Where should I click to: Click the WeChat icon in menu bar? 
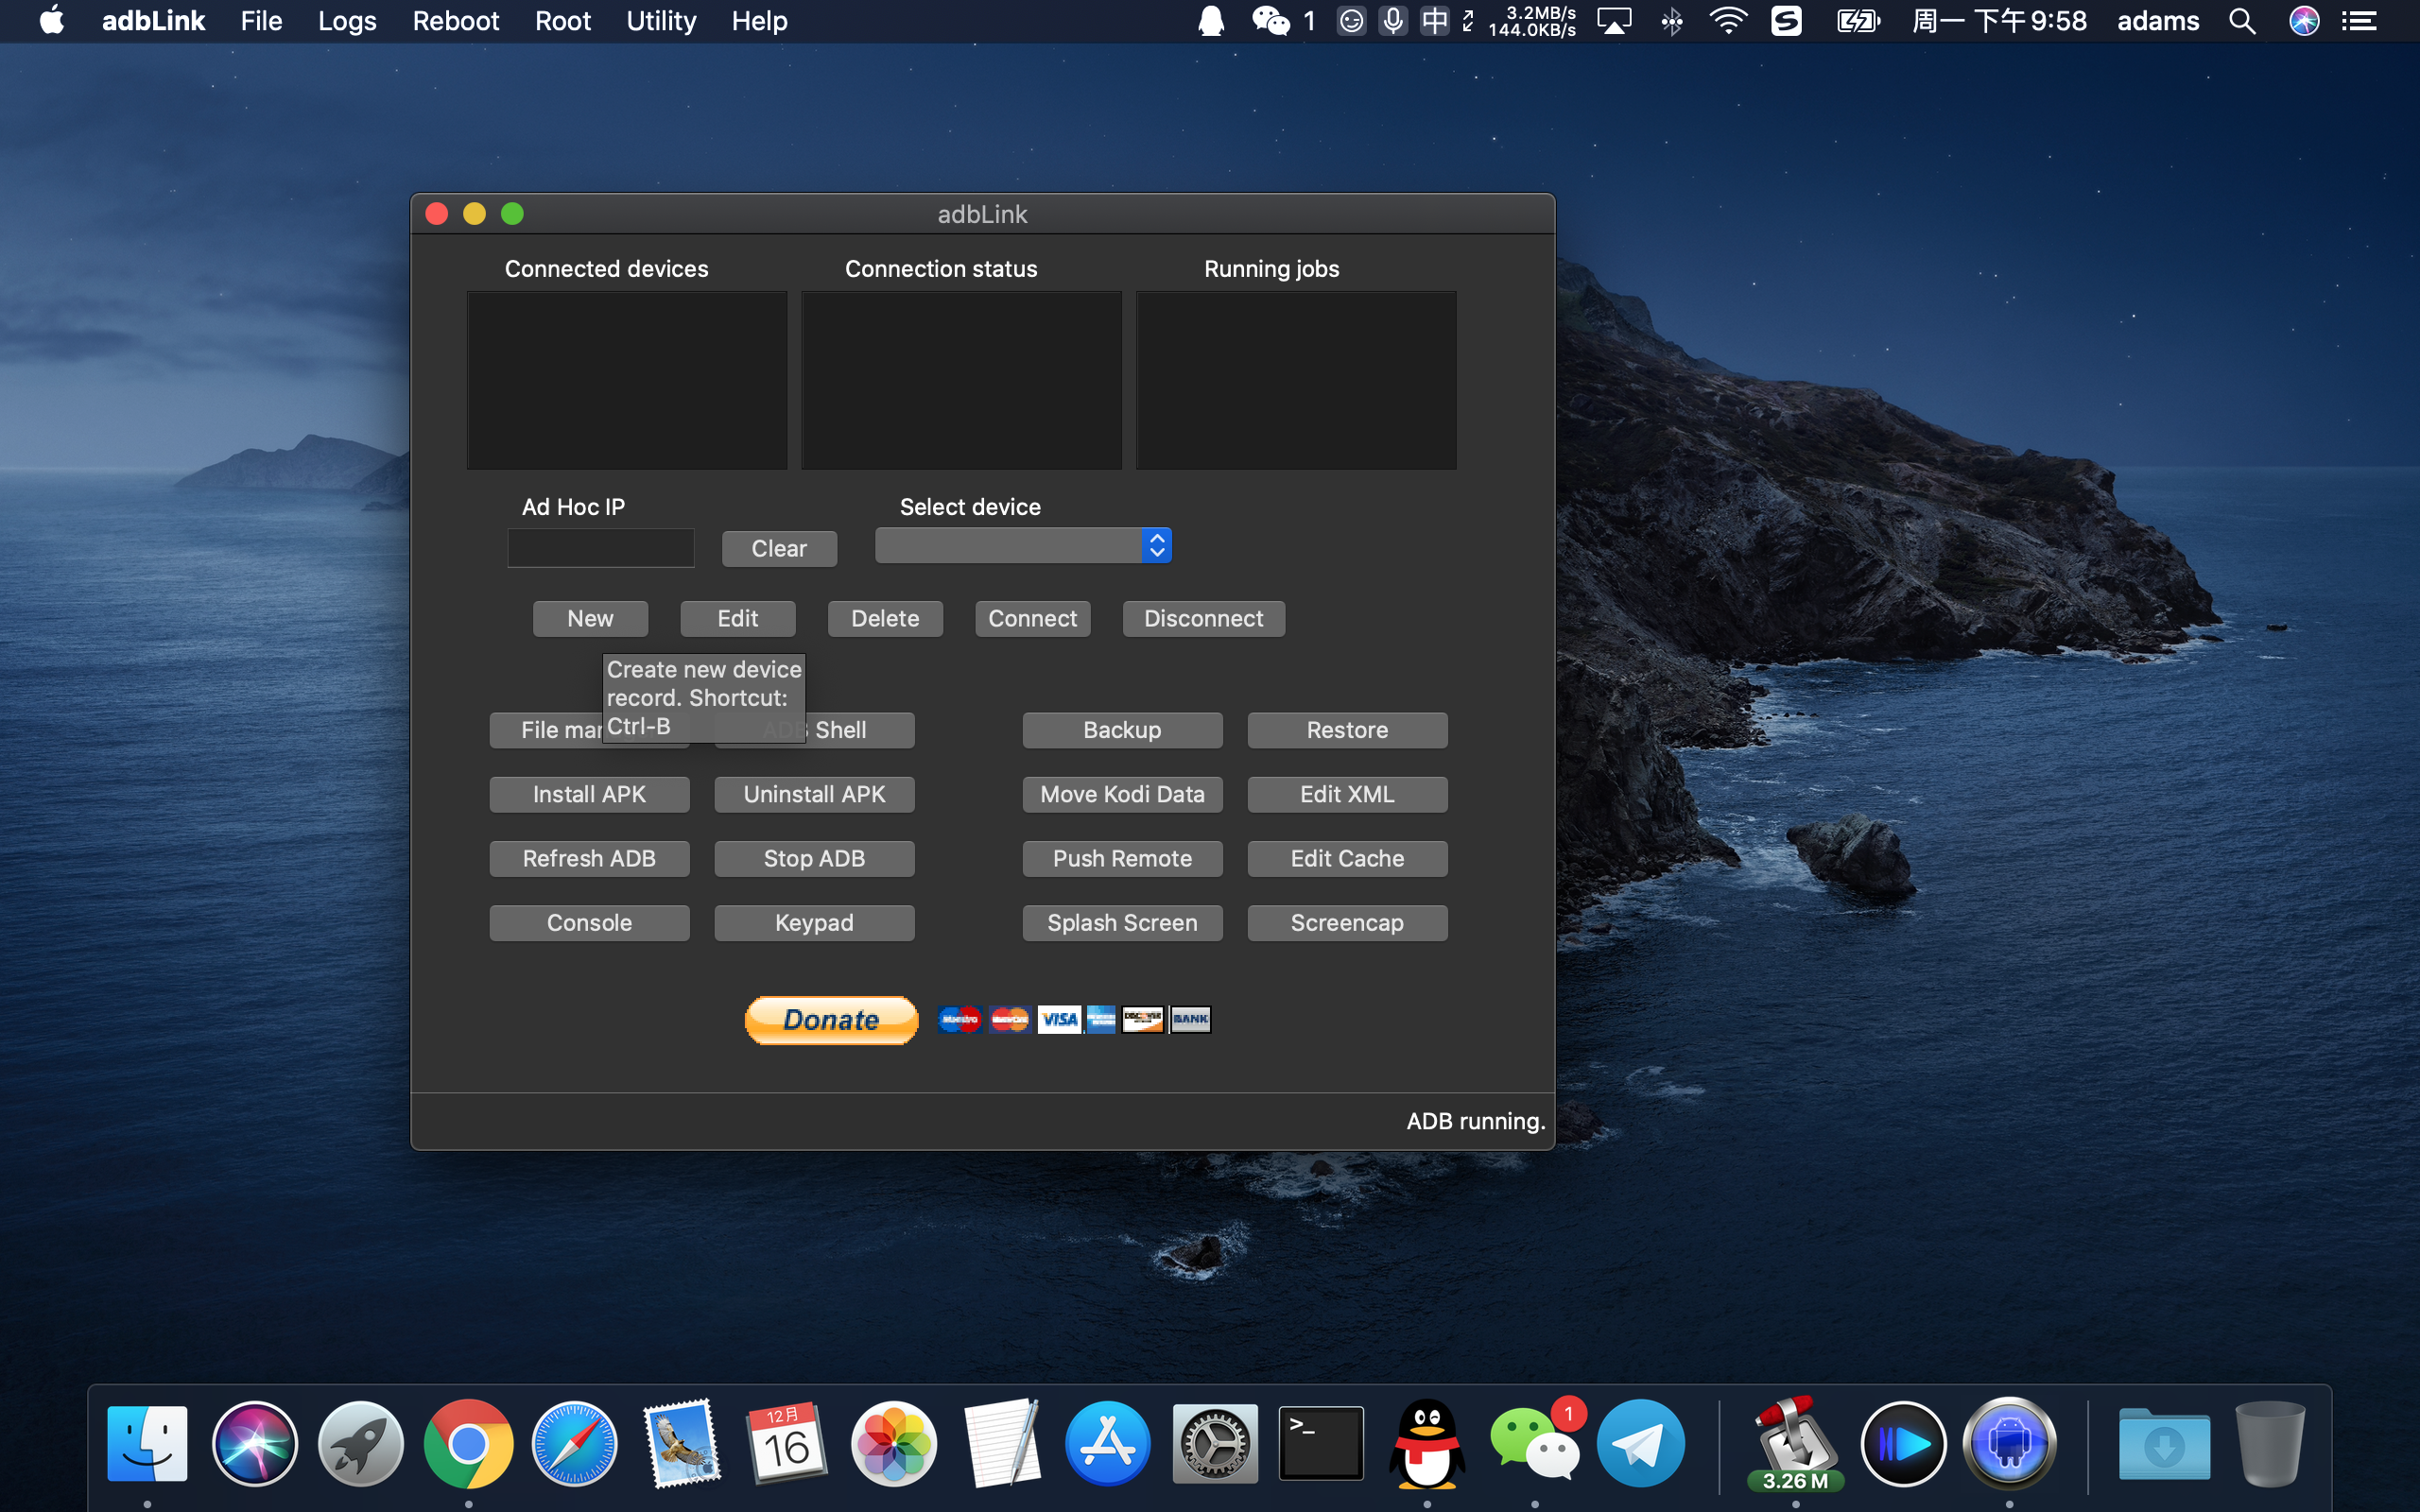click(1270, 21)
